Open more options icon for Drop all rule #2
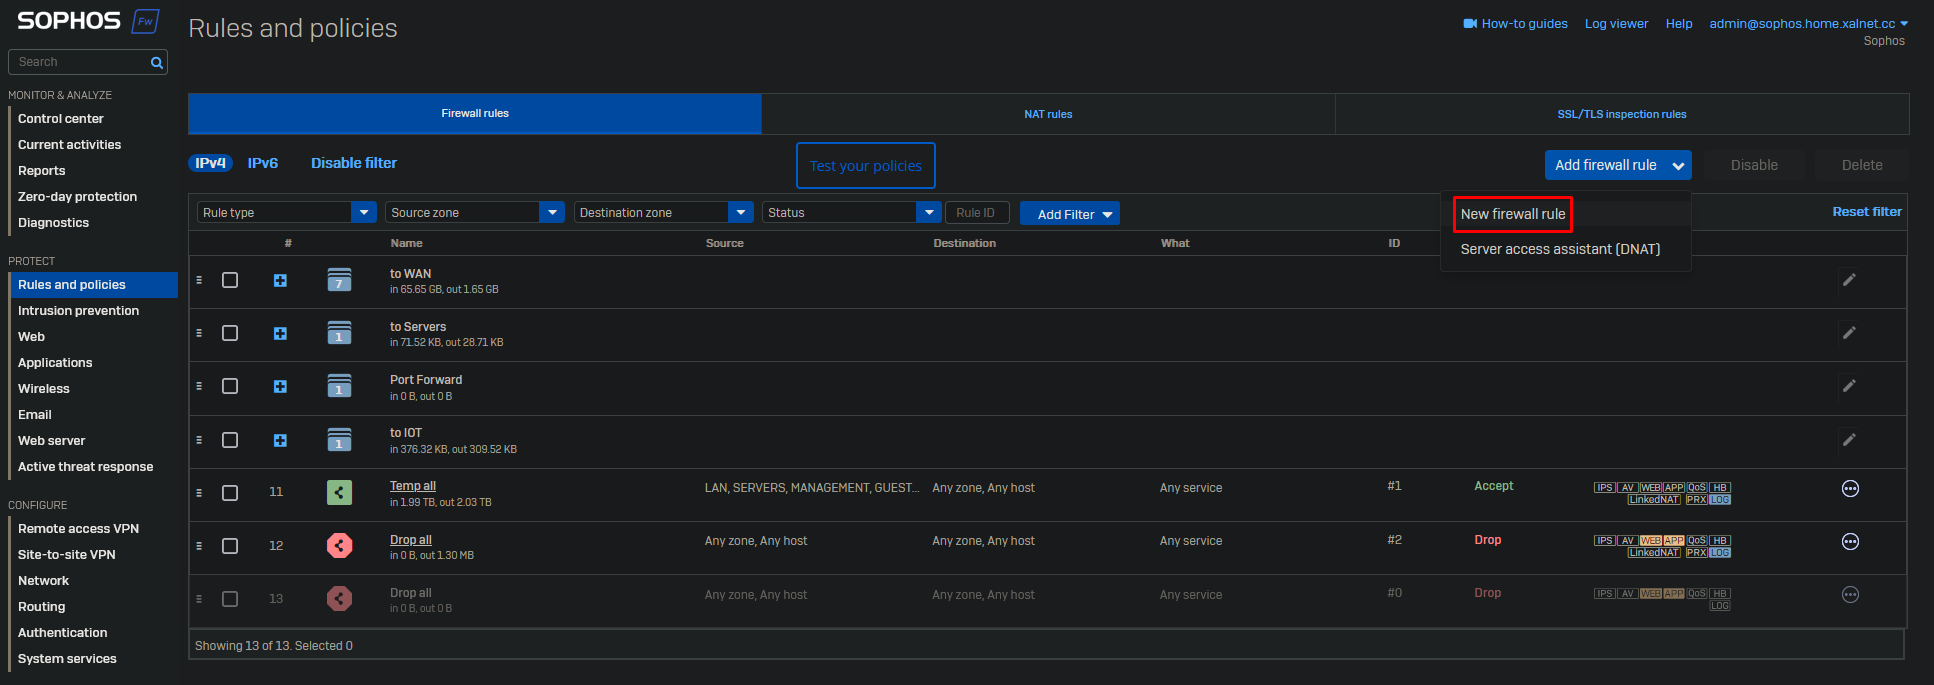The height and width of the screenshot is (685, 1934). tap(1850, 542)
